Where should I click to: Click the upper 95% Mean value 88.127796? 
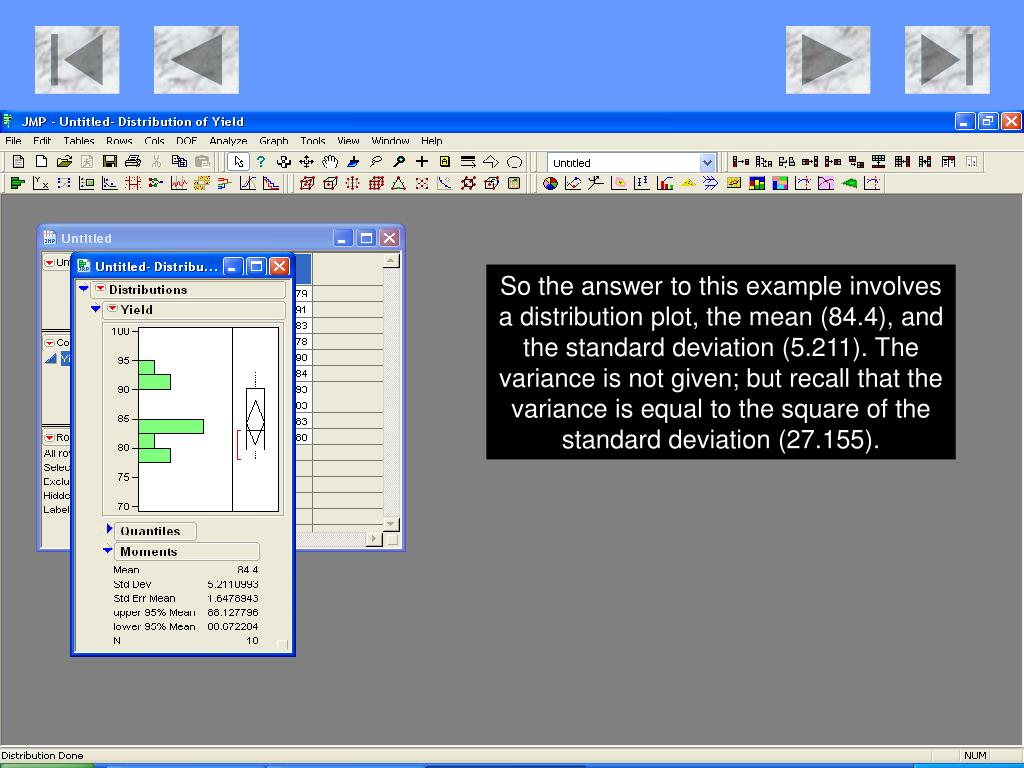point(233,613)
